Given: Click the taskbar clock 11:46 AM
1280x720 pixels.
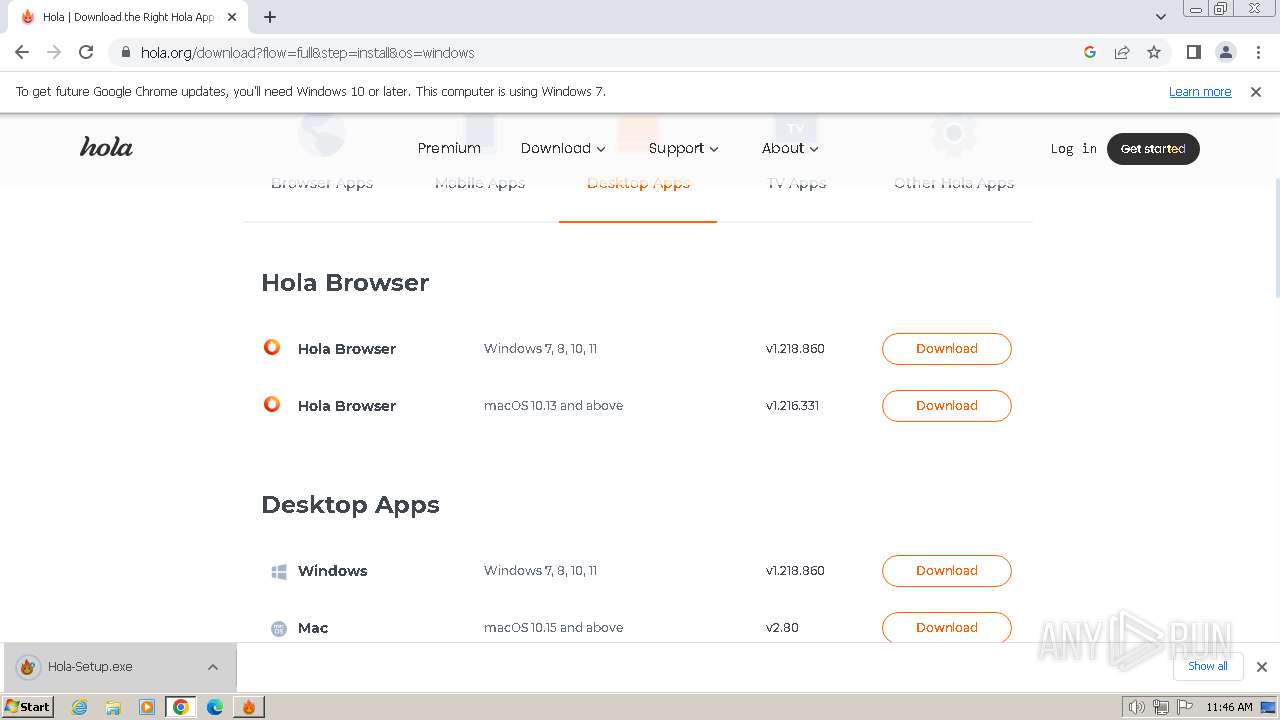Looking at the screenshot, I should tap(1229, 707).
